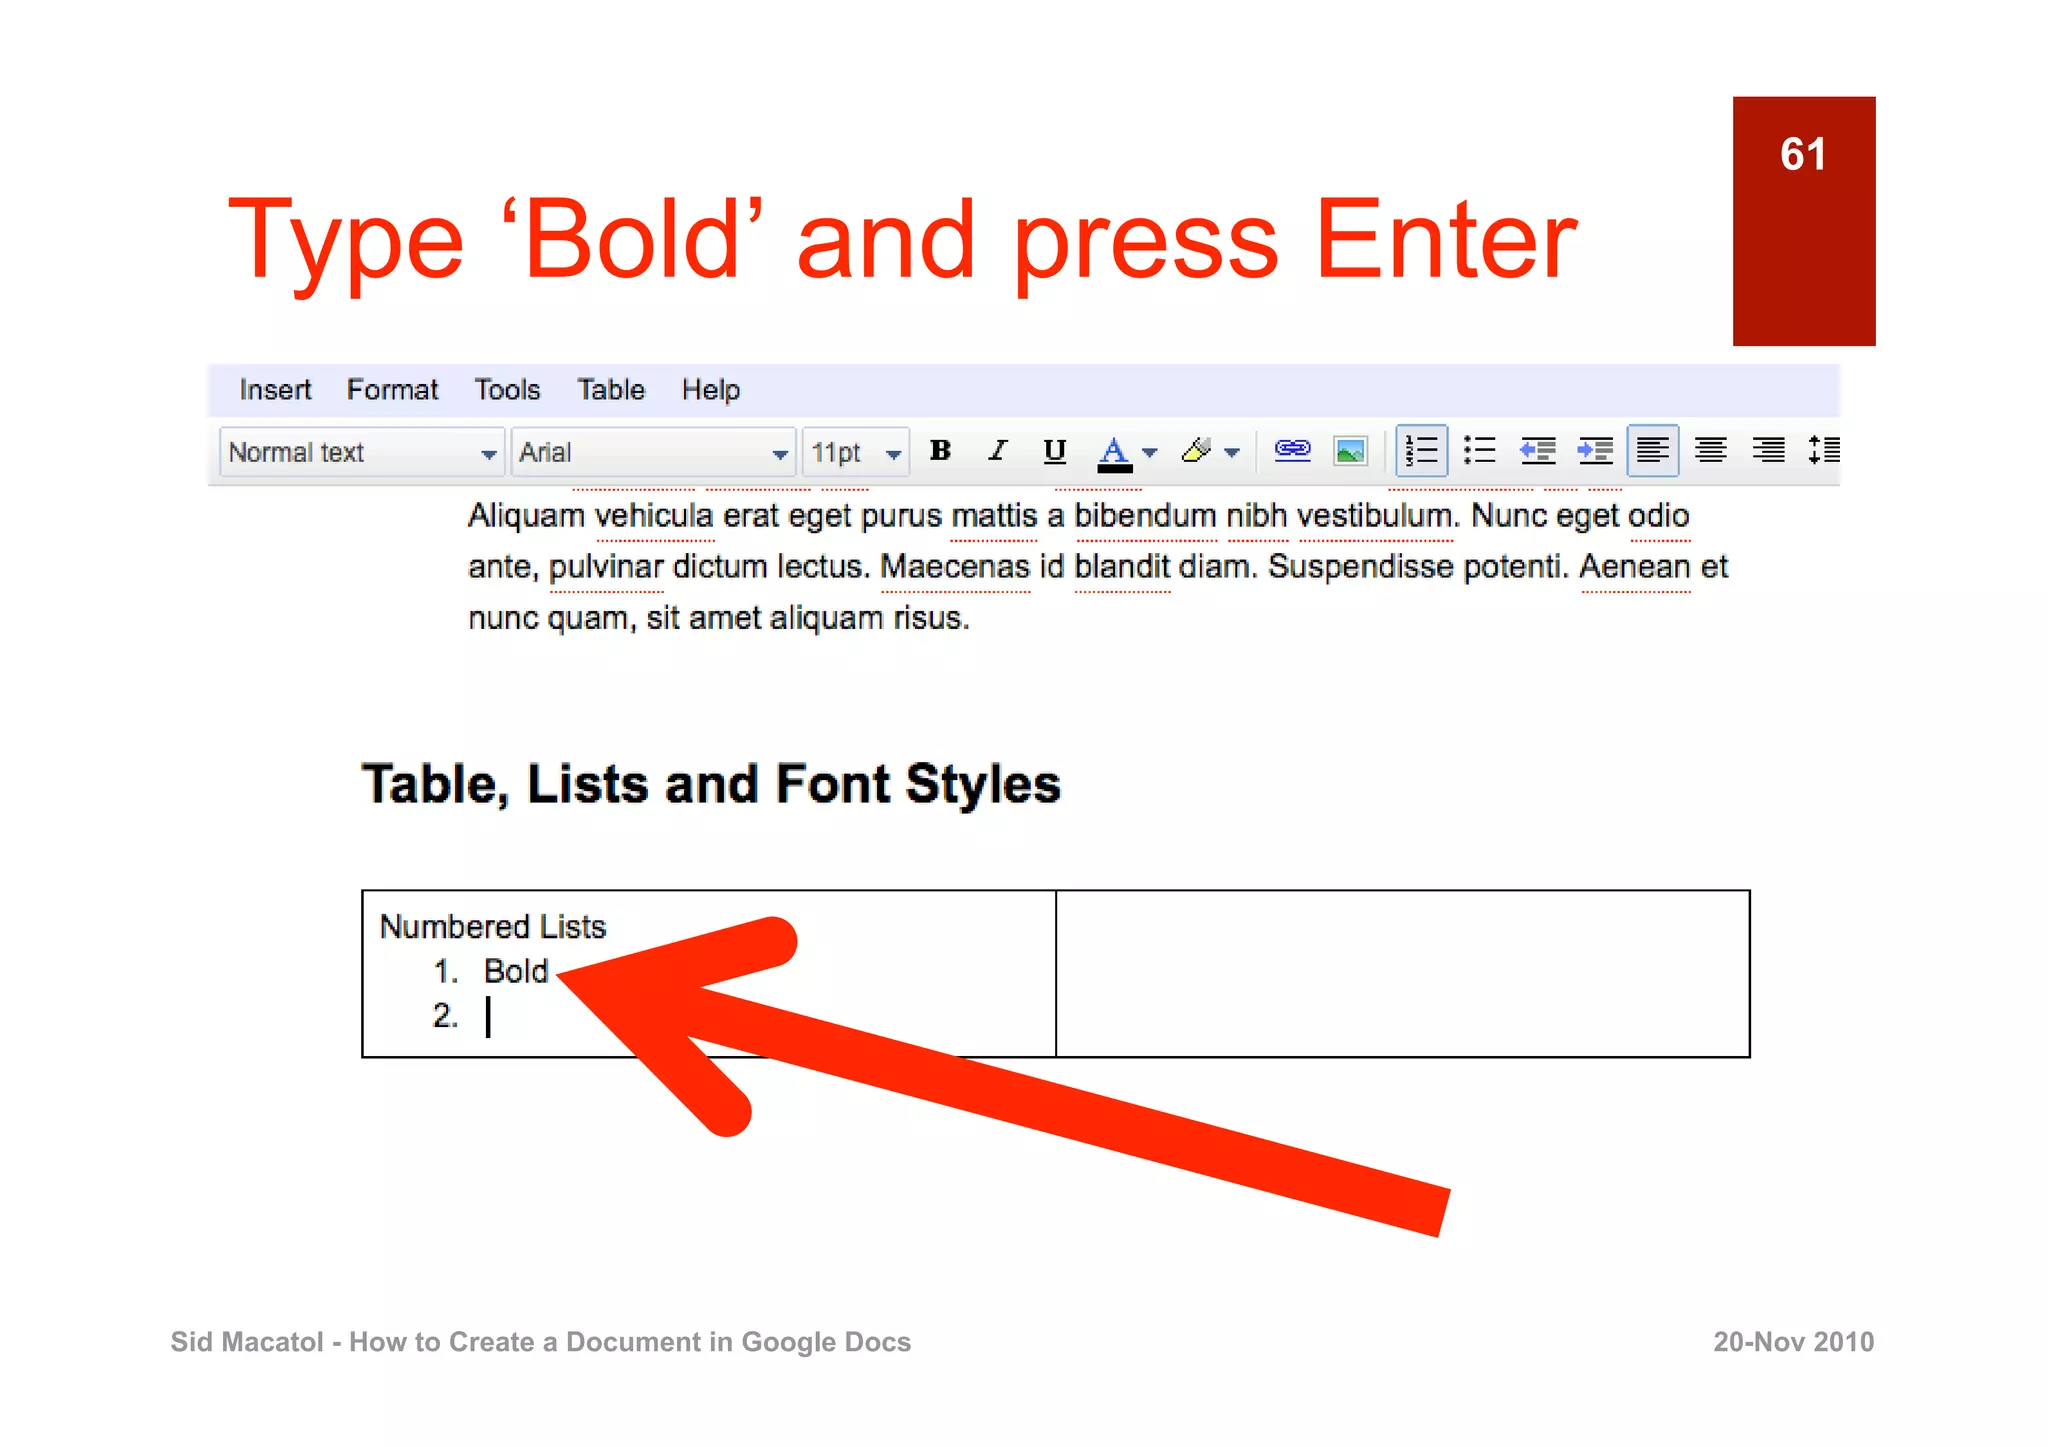Image resolution: width=2048 pixels, height=1447 pixels.
Task: Click the 'Numbered Lists' text in table
Action: 493,927
